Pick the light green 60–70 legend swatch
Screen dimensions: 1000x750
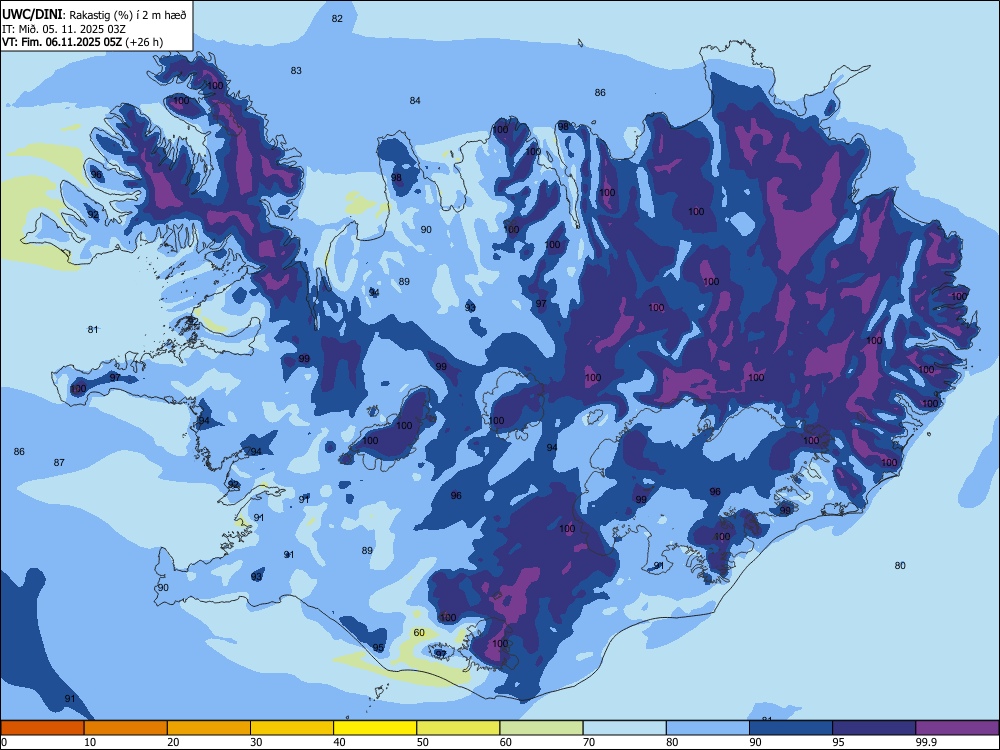[541, 728]
